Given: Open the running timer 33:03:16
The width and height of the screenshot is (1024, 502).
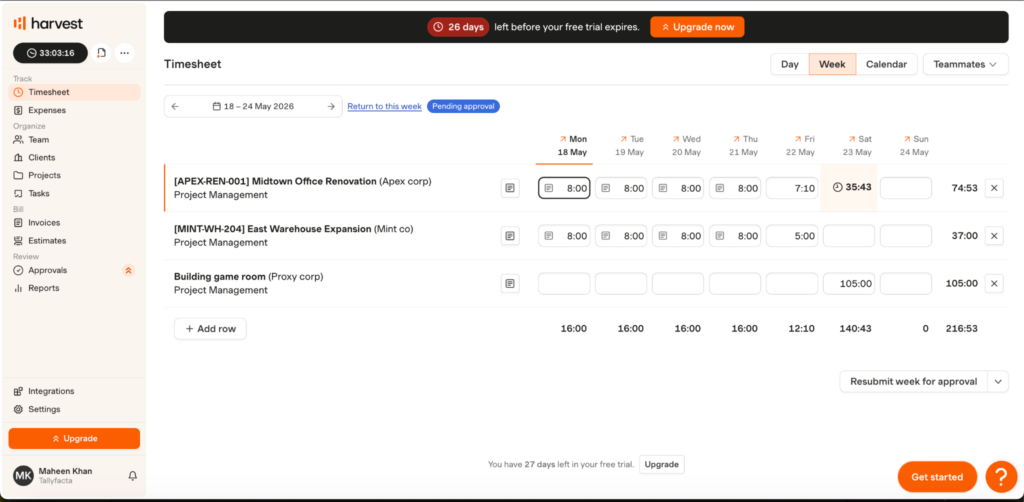Looking at the screenshot, I should (50, 53).
